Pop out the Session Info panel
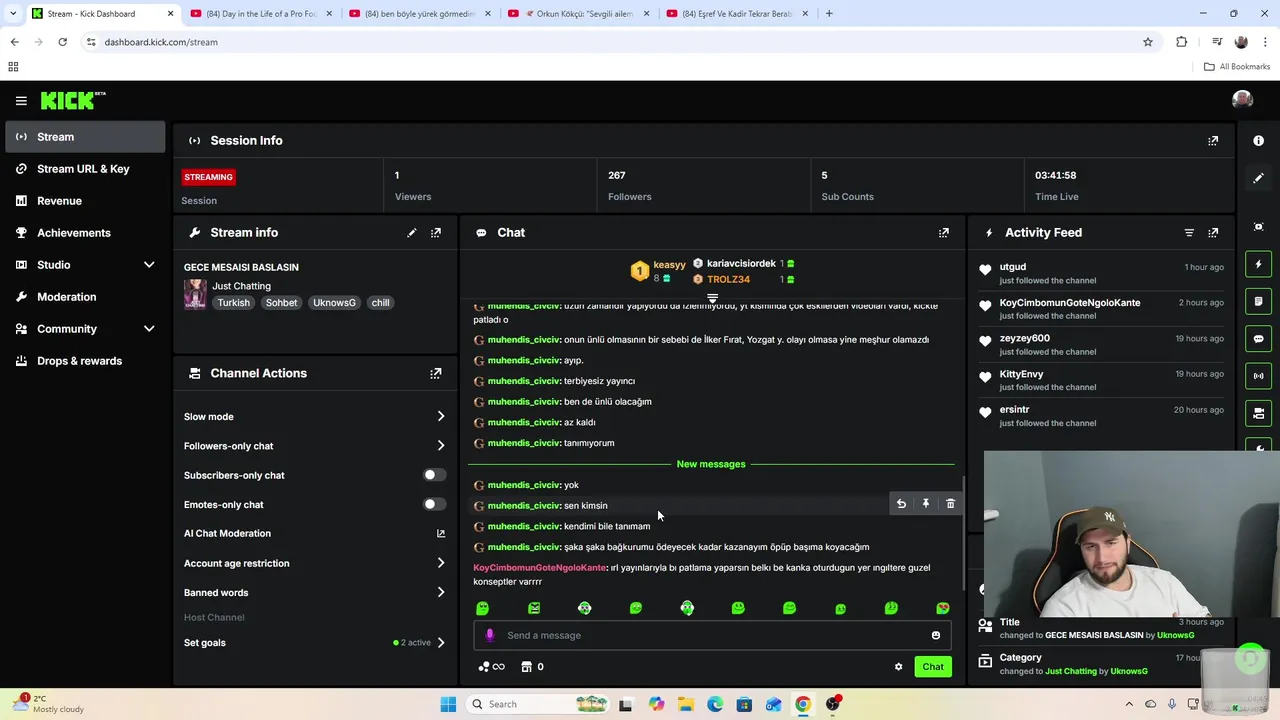The image size is (1280, 720). [1213, 141]
